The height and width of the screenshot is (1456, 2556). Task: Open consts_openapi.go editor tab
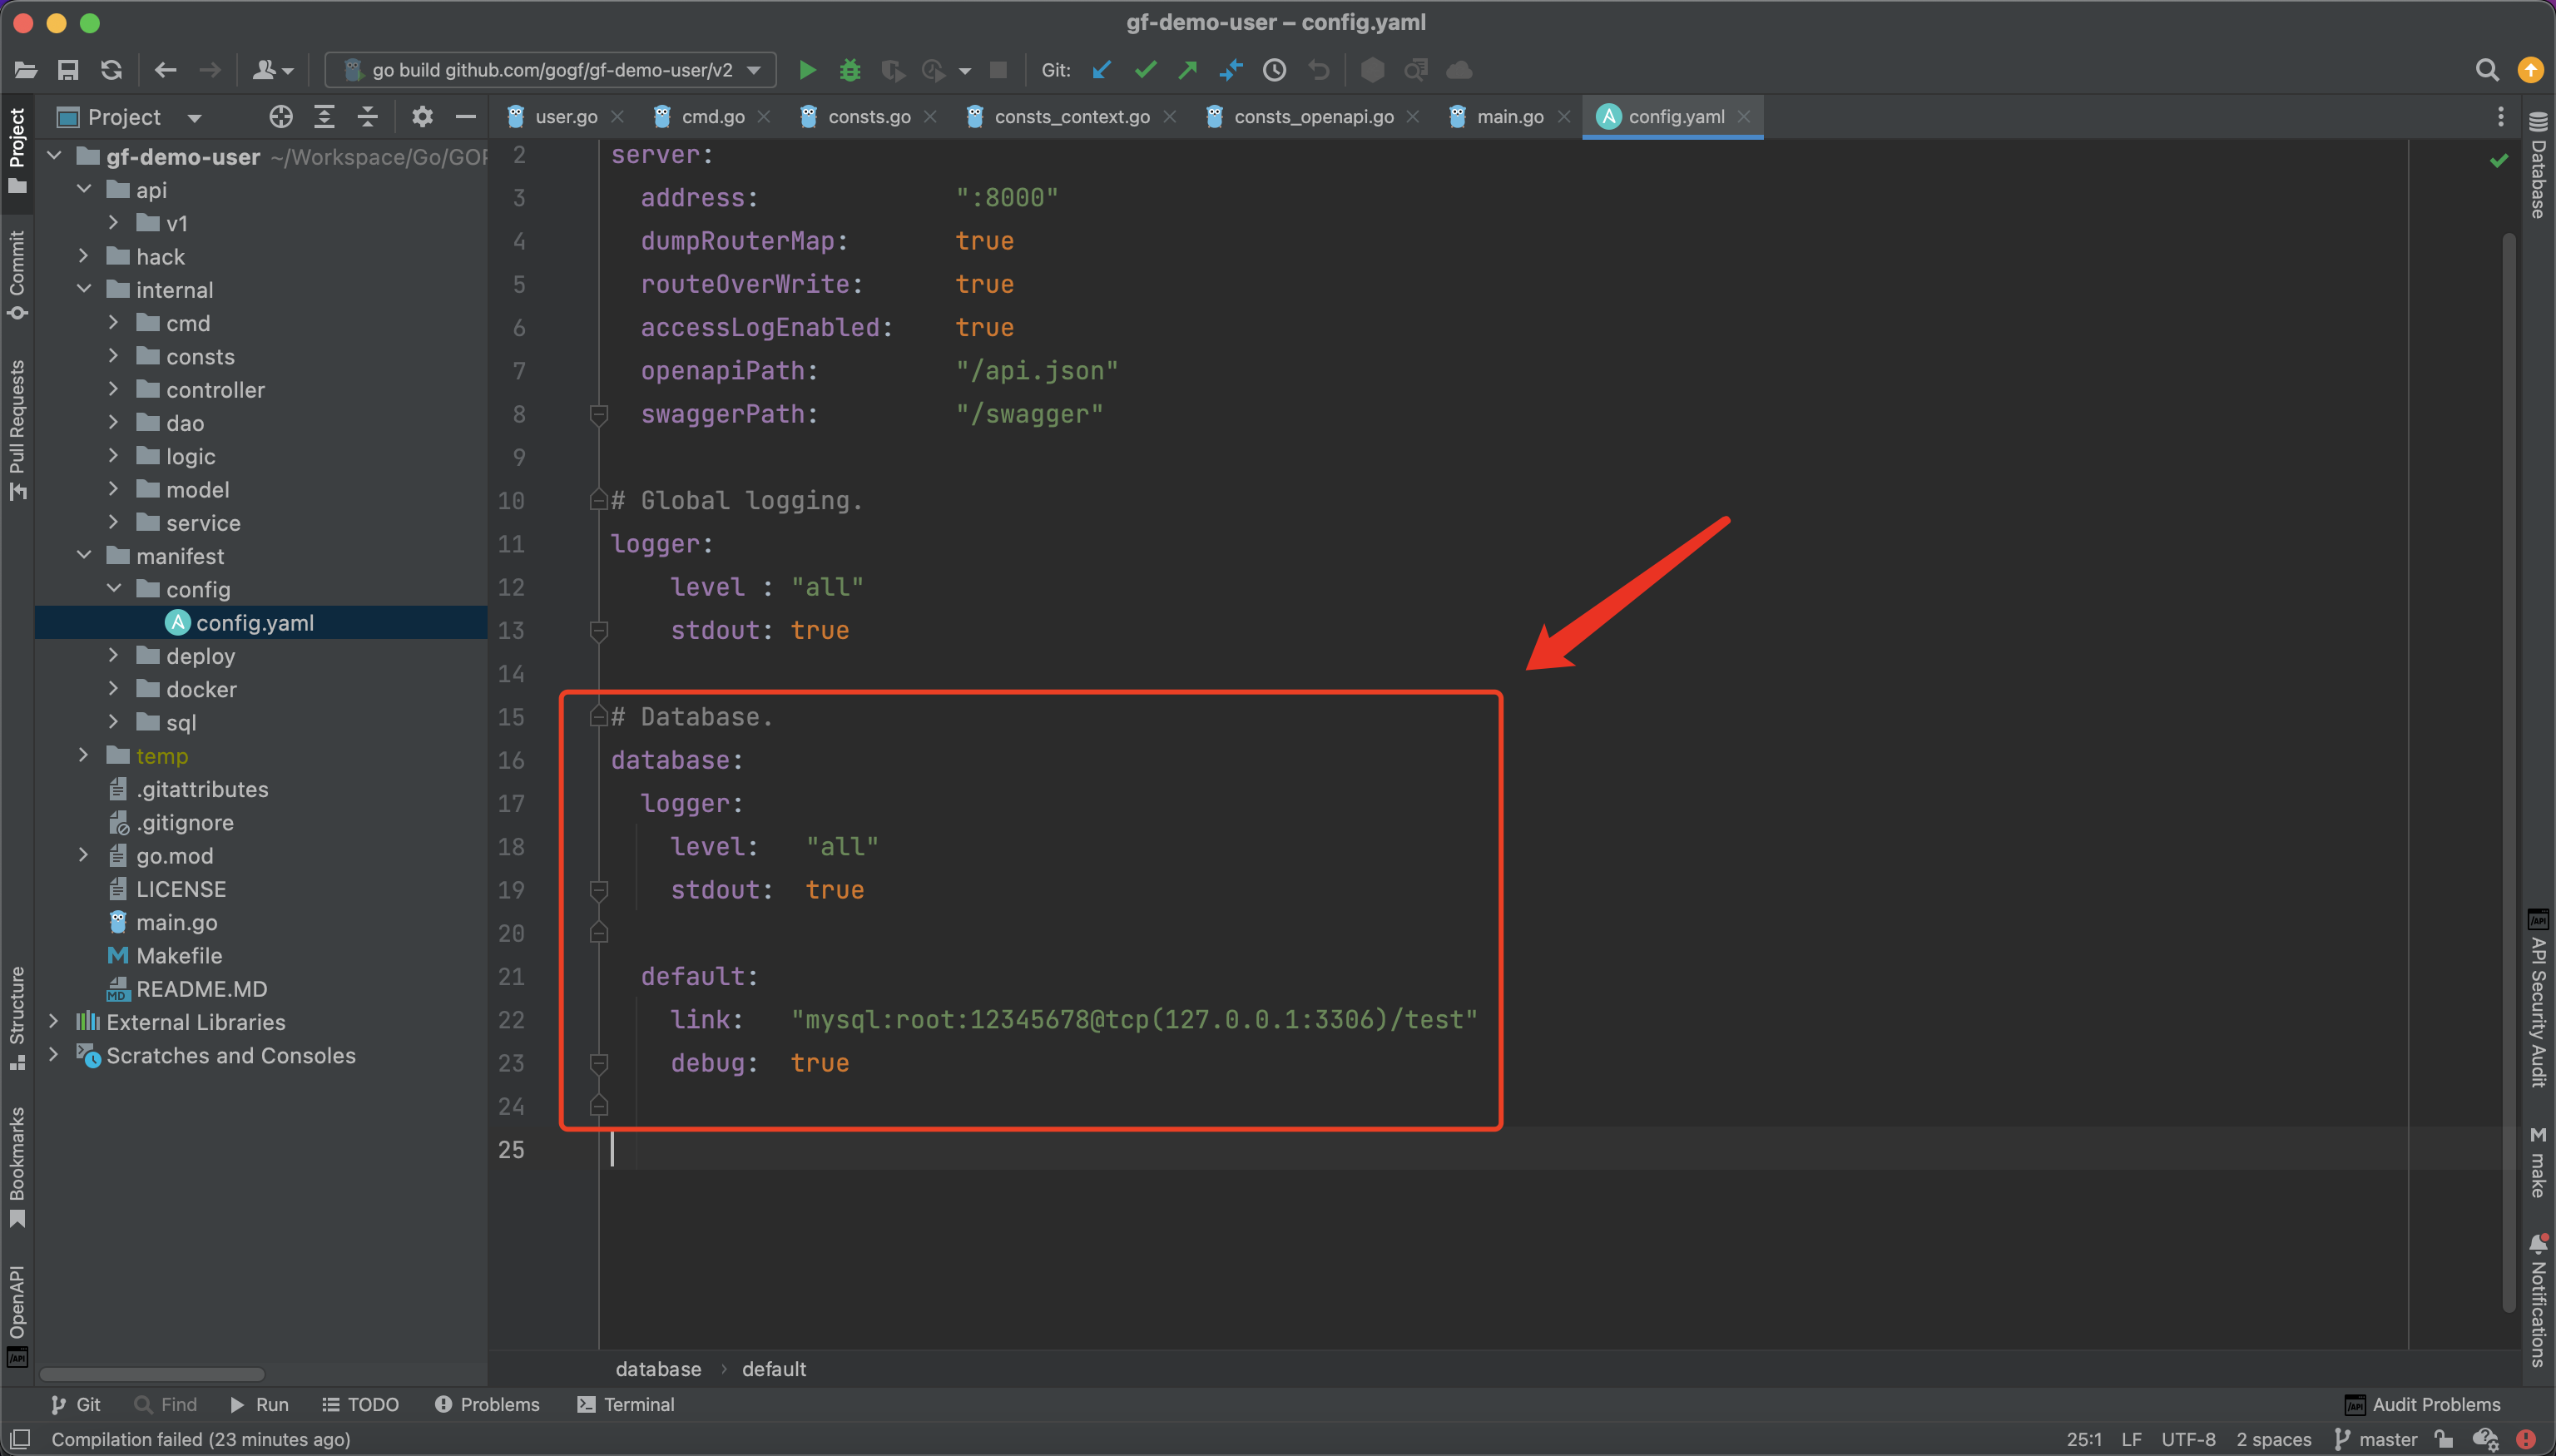pyautogui.click(x=1313, y=117)
